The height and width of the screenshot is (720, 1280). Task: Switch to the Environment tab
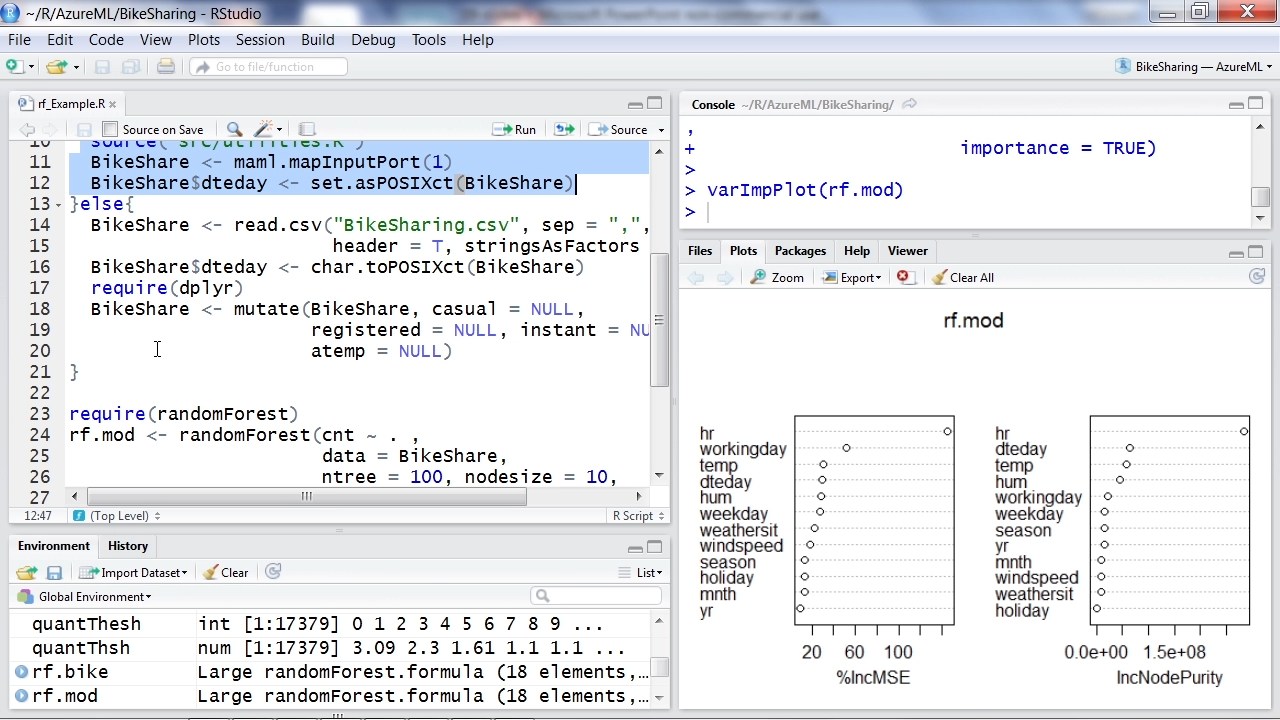pyautogui.click(x=54, y=546)
